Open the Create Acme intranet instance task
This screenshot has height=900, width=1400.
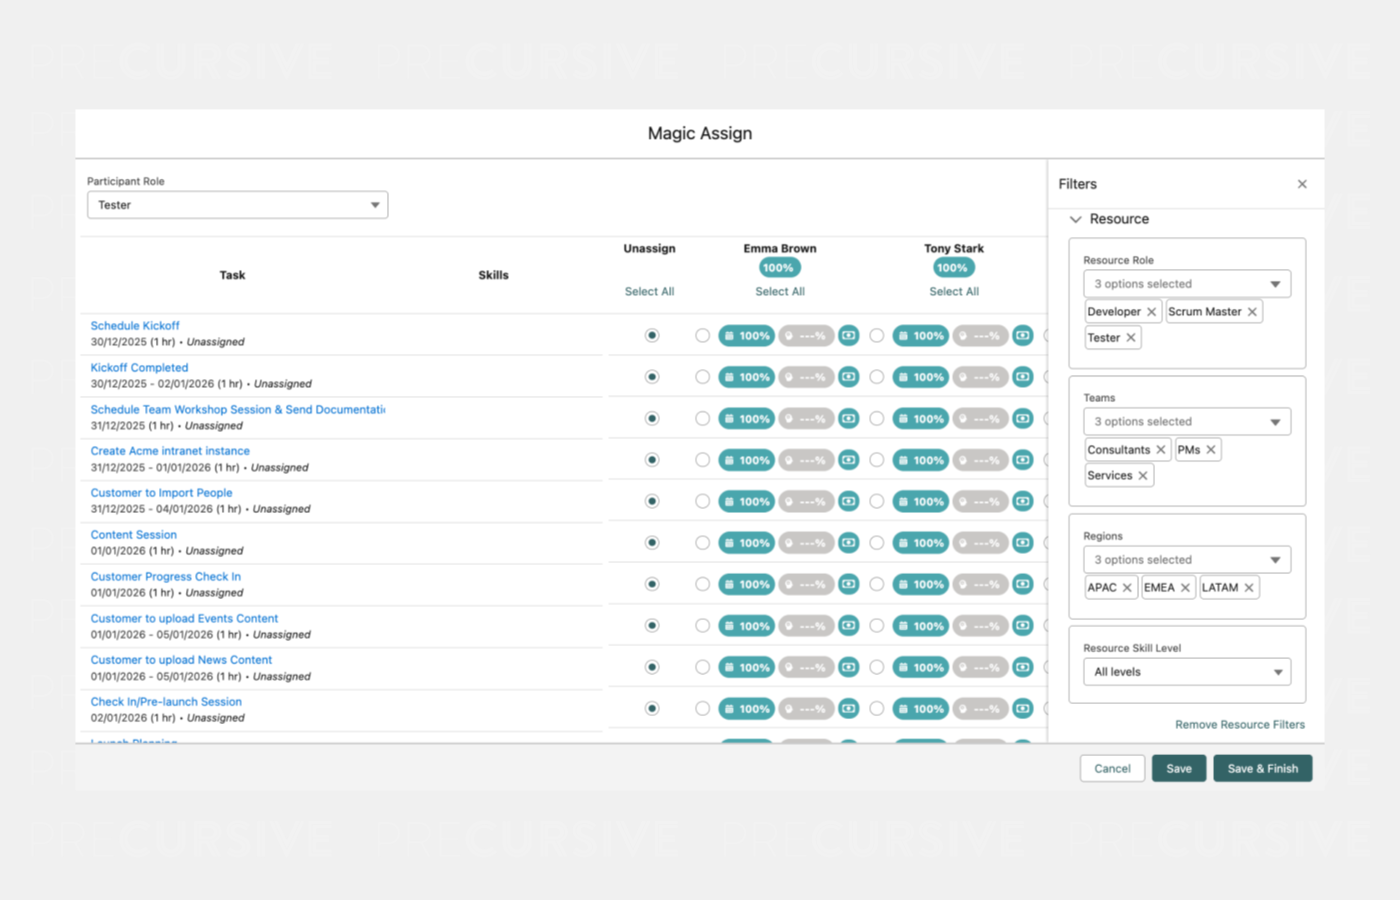(170, 451)
